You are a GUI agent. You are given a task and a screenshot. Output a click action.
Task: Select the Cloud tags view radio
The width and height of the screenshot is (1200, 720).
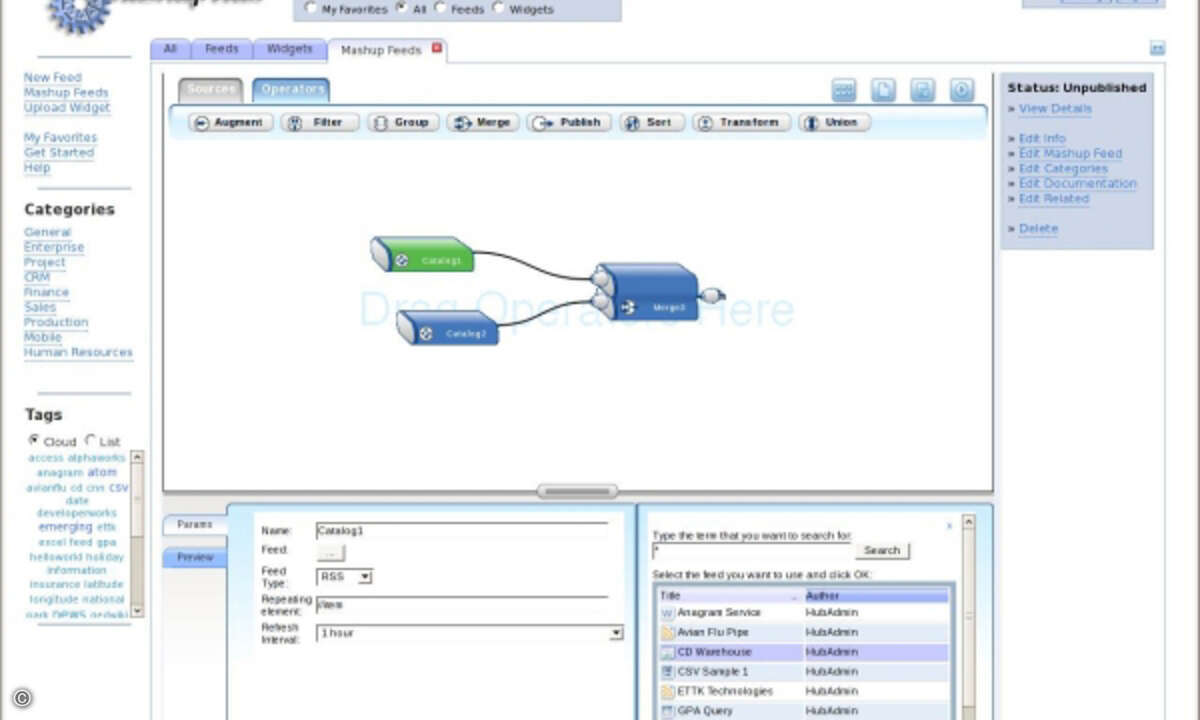(34, 440)
